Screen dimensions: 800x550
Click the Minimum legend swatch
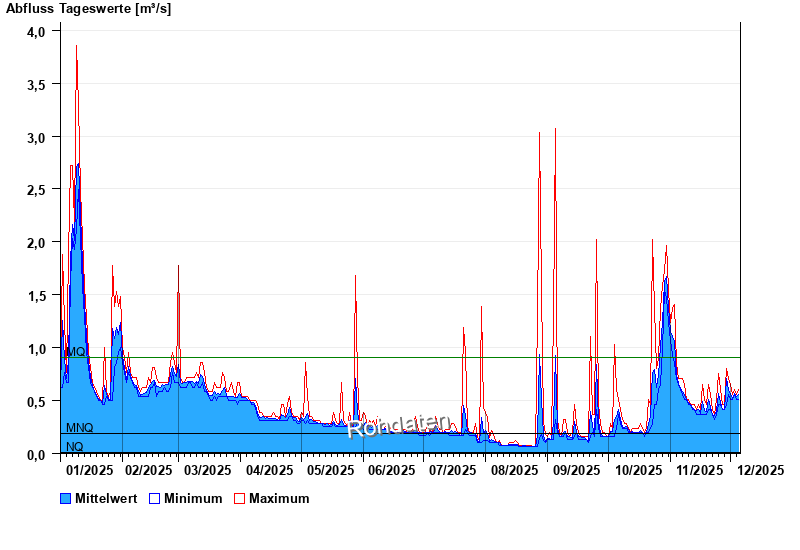coord(154,498)
